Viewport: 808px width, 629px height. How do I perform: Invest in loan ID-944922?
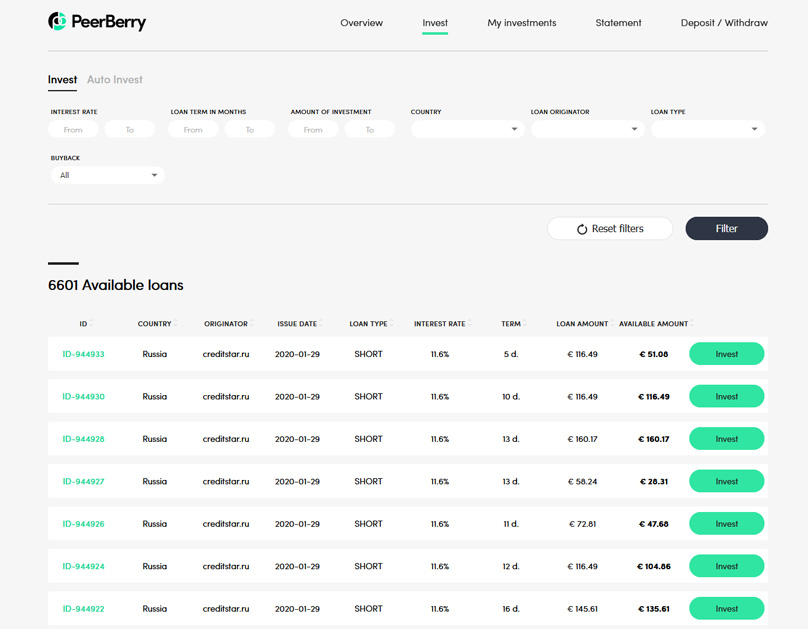[727, 608]
